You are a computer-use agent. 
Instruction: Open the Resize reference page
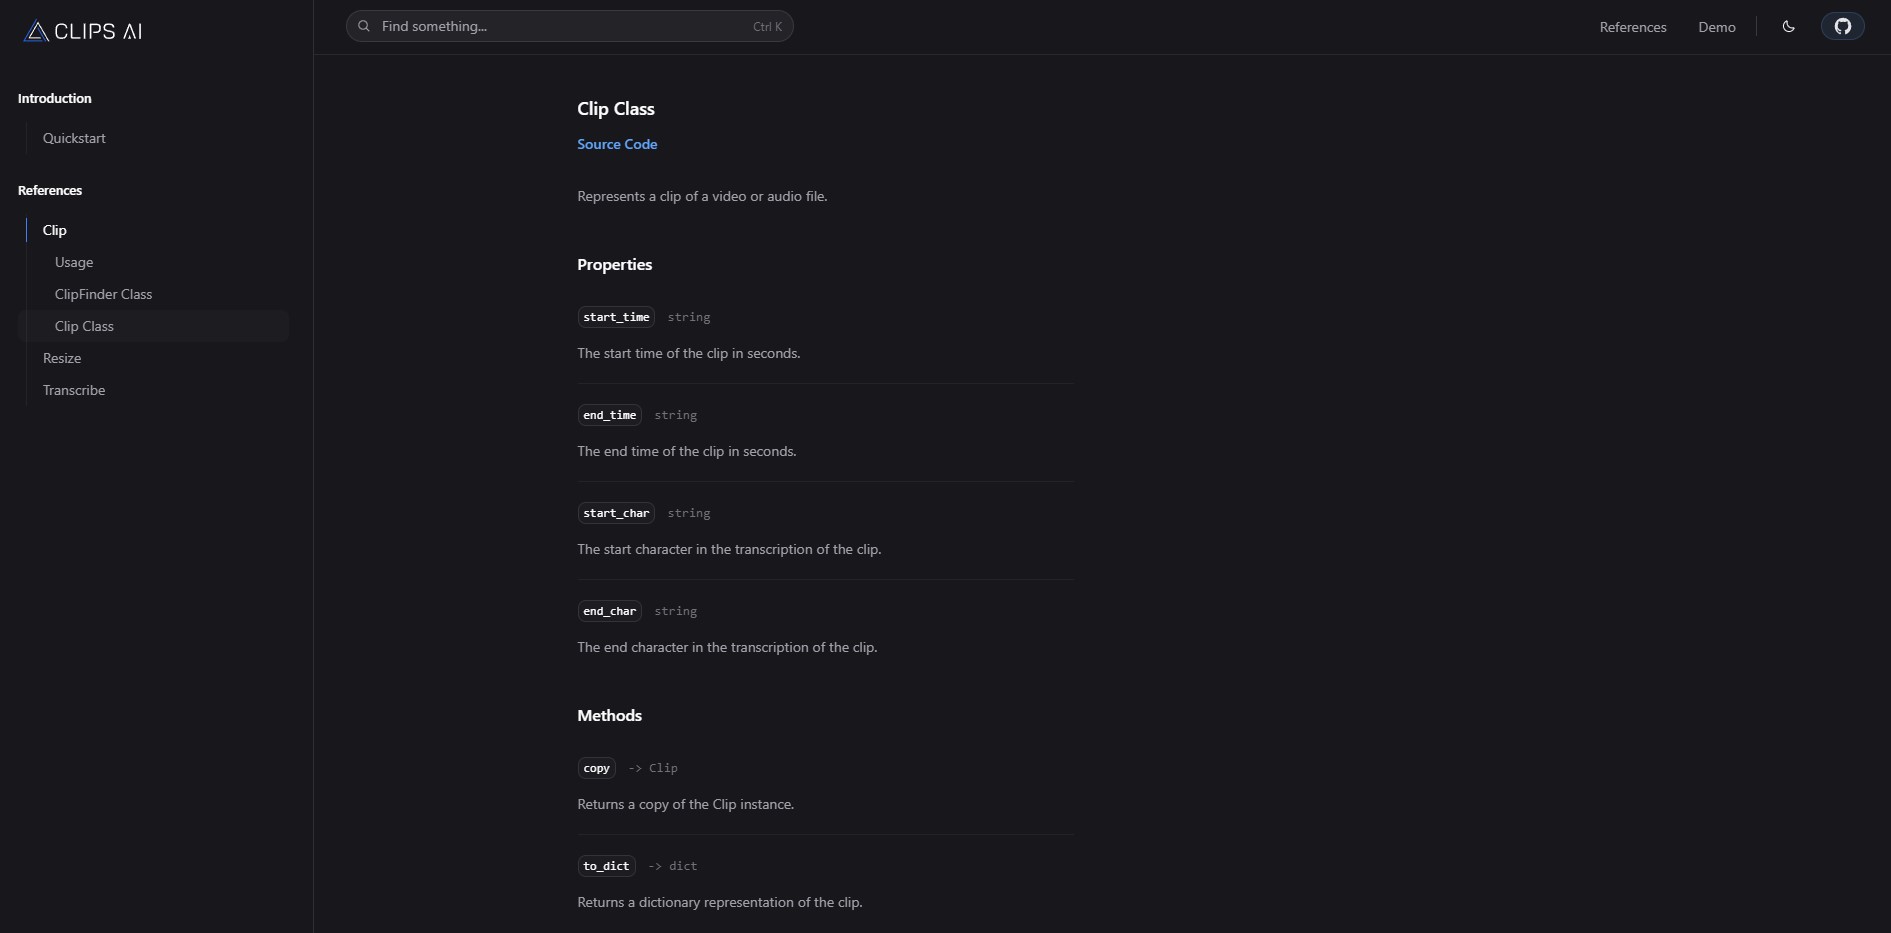[62, 358]
